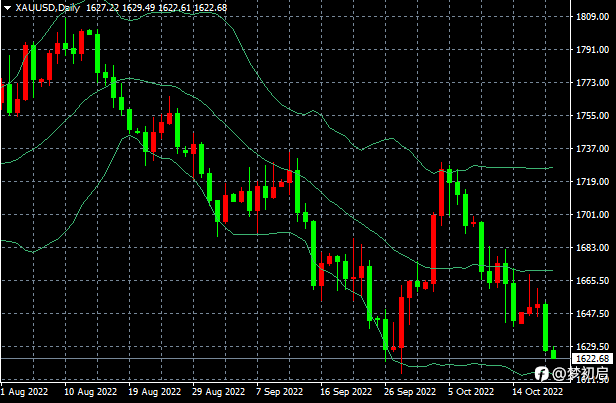Click the 29 Aug 2022 date label

pos(218,392)
